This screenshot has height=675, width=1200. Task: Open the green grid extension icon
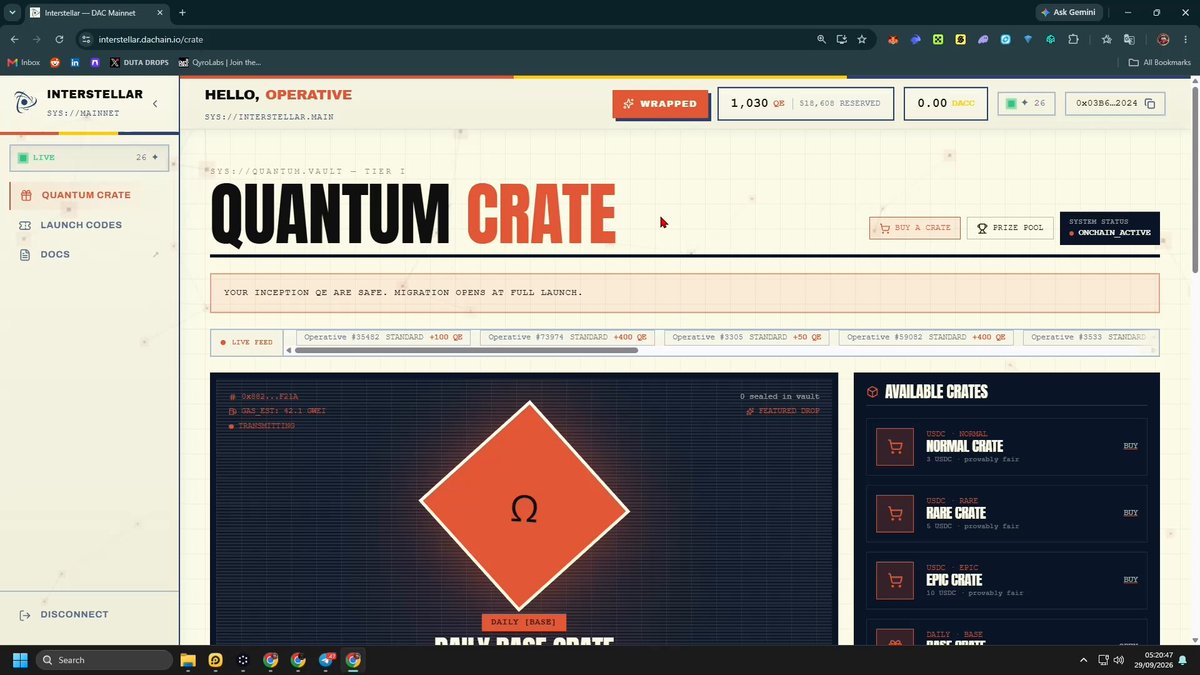tap(938, 39)
